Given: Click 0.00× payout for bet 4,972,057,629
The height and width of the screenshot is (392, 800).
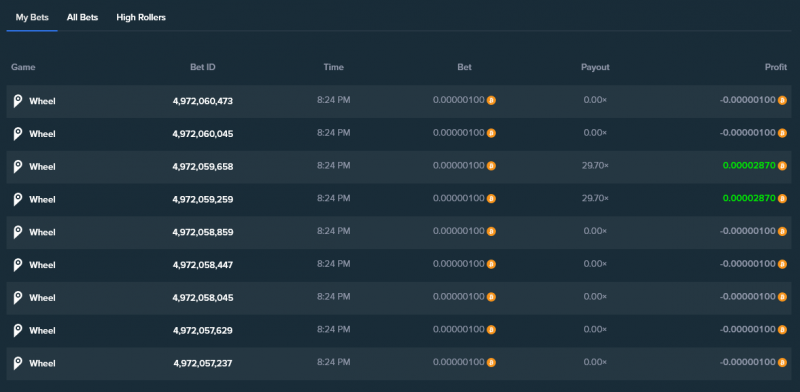Looking at the screenshot, I should pos(595,329).
